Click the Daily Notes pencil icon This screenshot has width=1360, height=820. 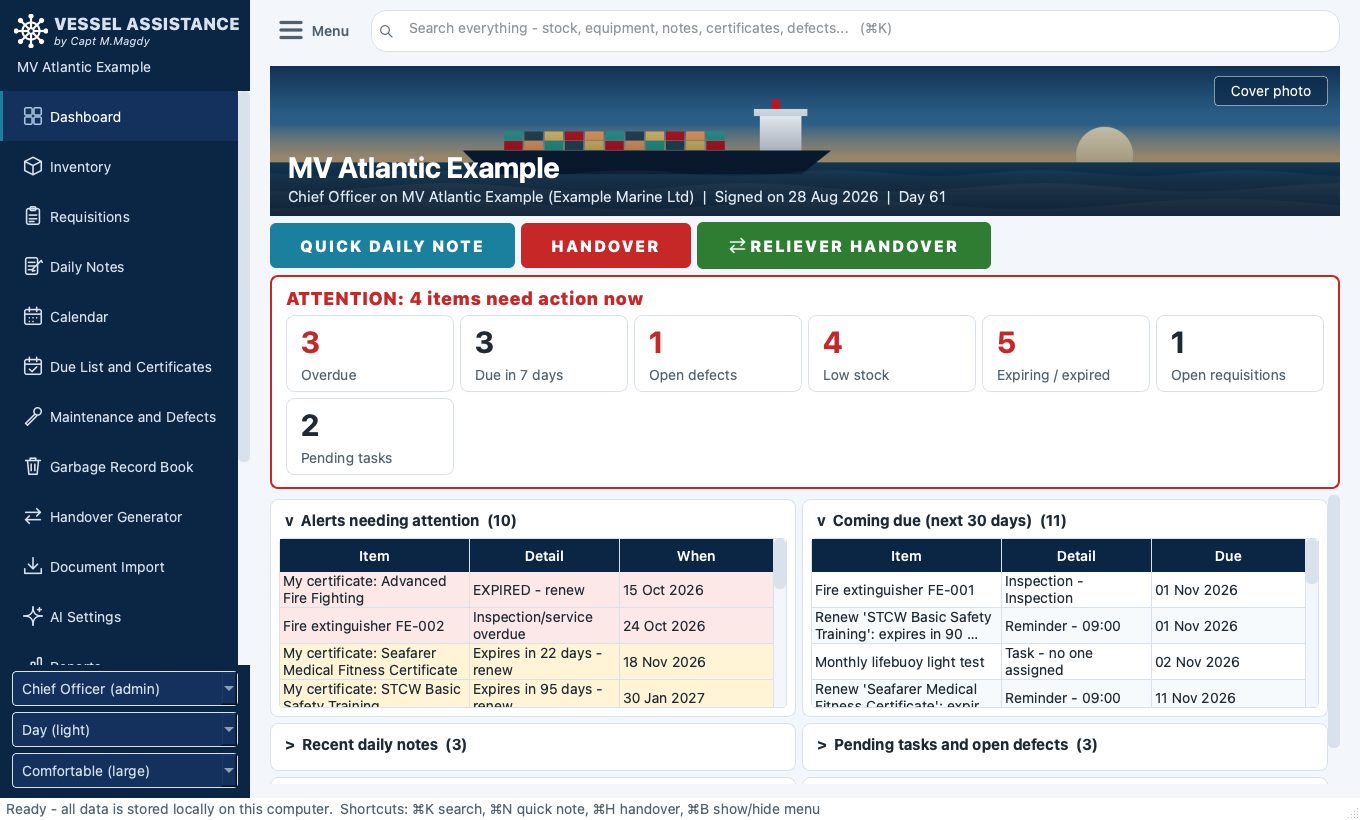coord(32,266)
